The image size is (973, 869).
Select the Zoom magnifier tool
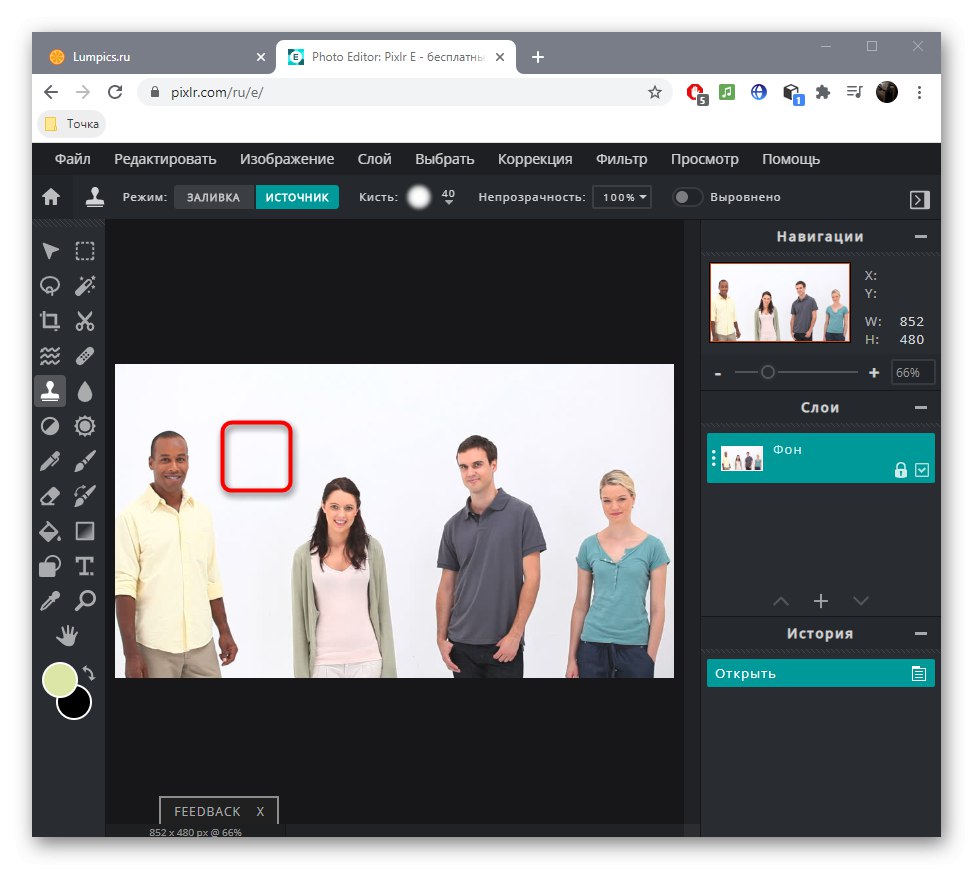click(x=85, y=600)
